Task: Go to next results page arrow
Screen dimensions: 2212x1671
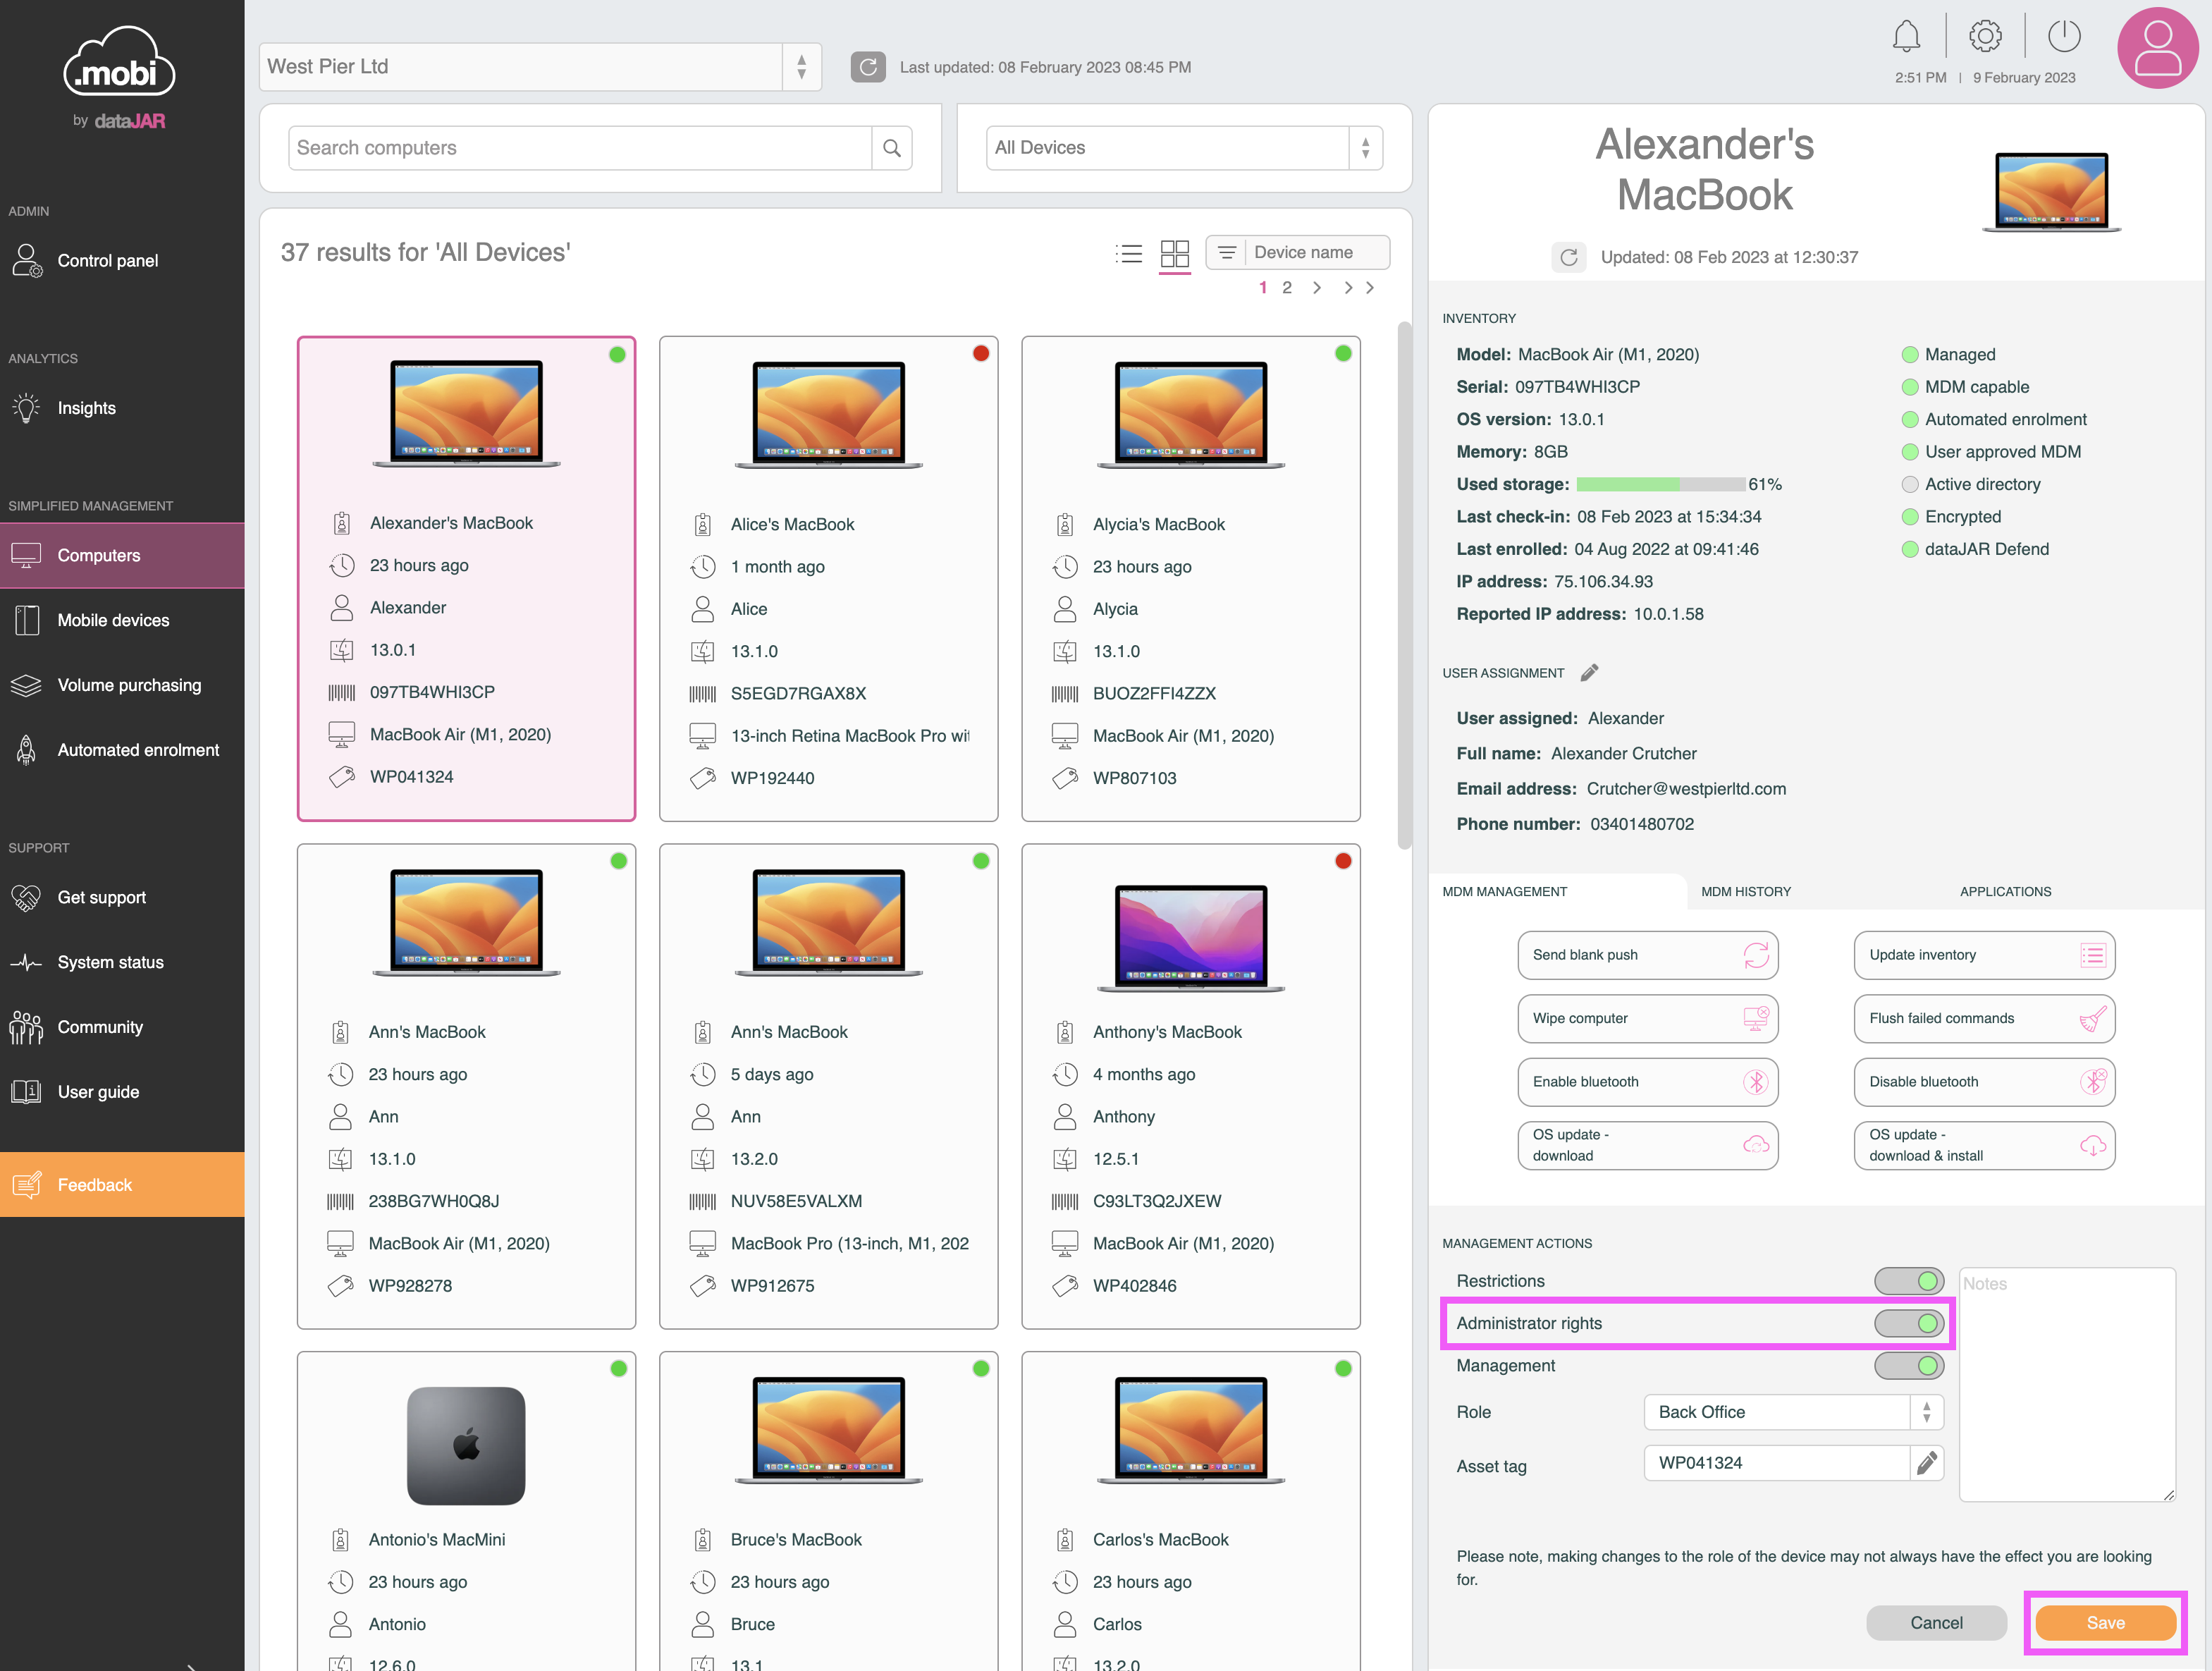Action: click(1317, 288)
